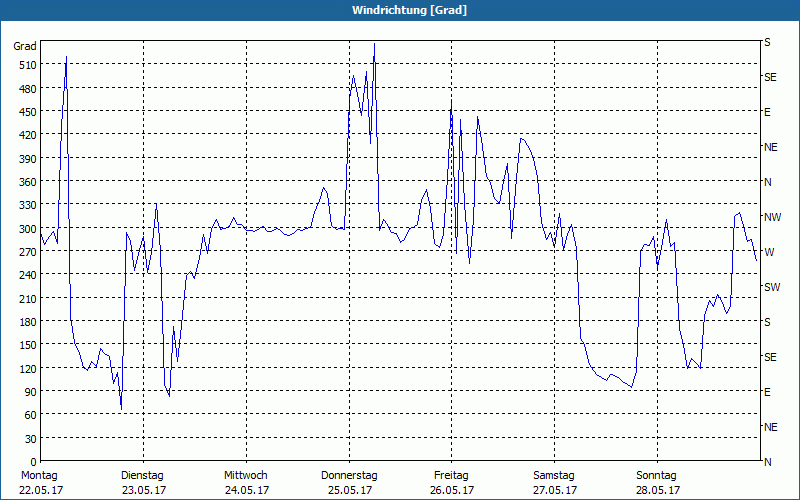
Task: Click the date 28.05.17
Action: tap(658, 490)
